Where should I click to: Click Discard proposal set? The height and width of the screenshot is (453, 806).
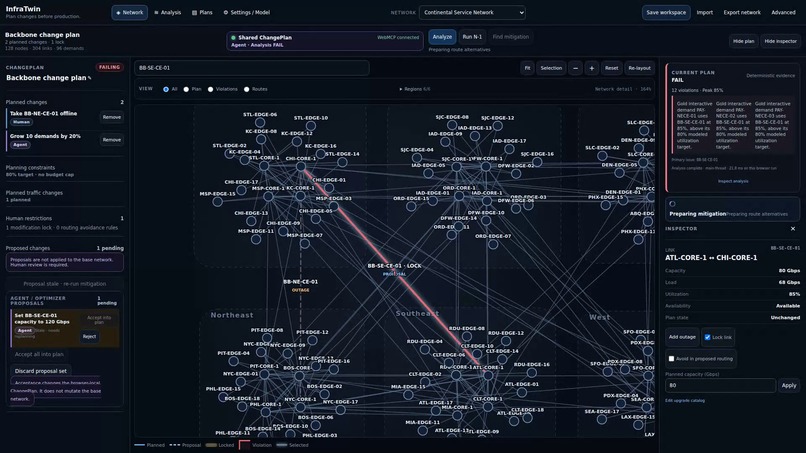41,371
